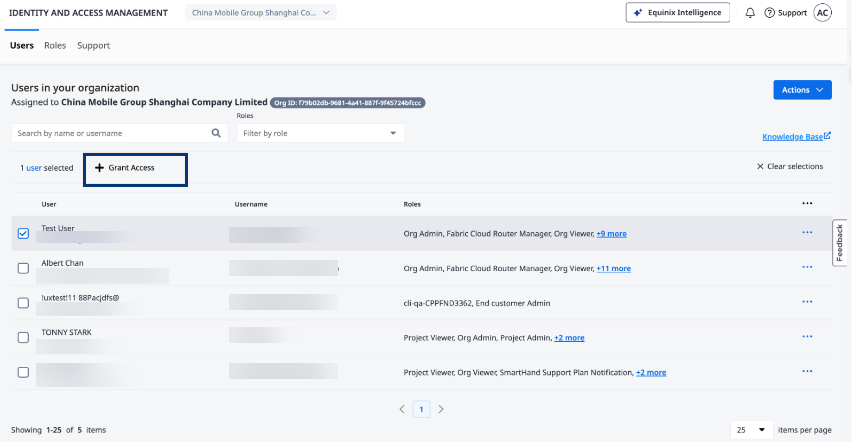The width and height of the screenshot is (853, 442).
Task: Show +2 more roles for SmartHand Support user
Action: 651,373
